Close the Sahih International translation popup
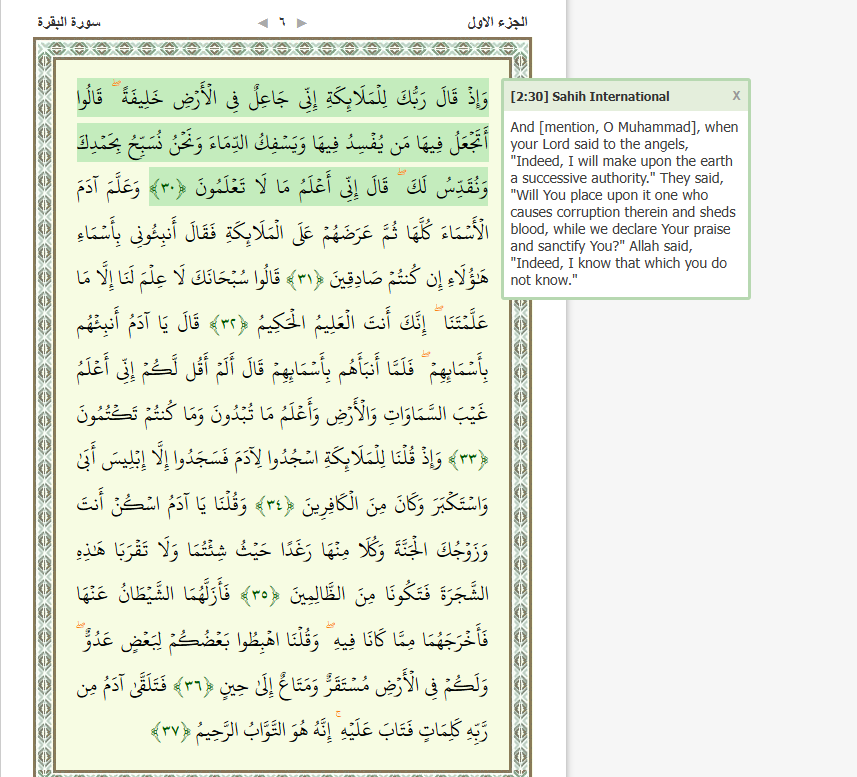 (736, 96)
